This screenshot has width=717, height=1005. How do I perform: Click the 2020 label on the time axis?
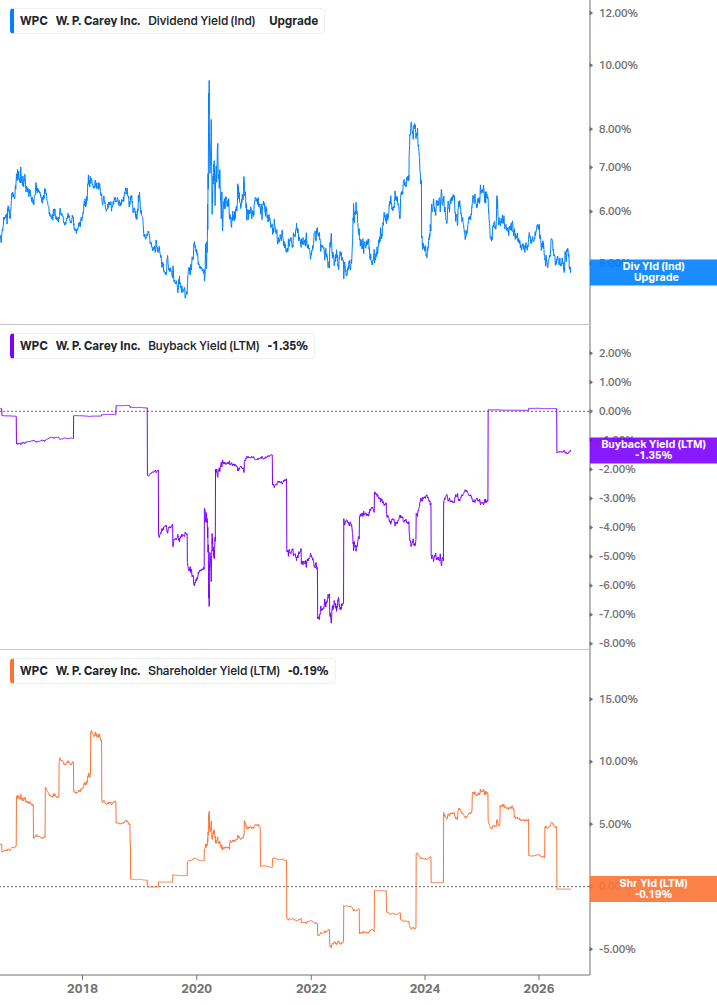point(197,988)
